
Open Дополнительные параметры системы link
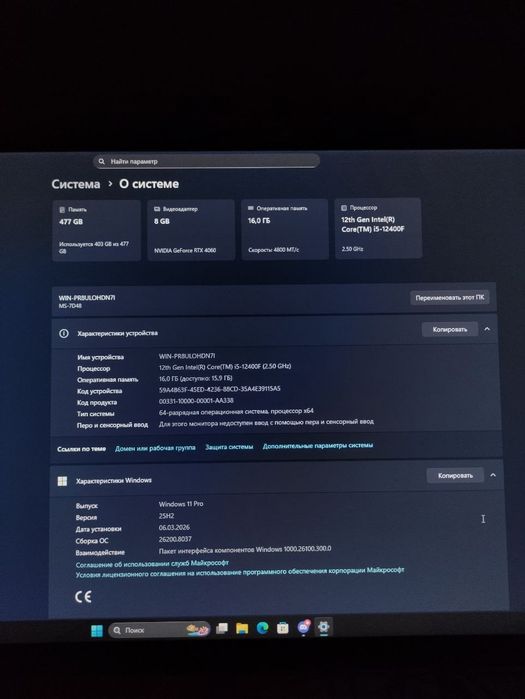click(318, 445)
